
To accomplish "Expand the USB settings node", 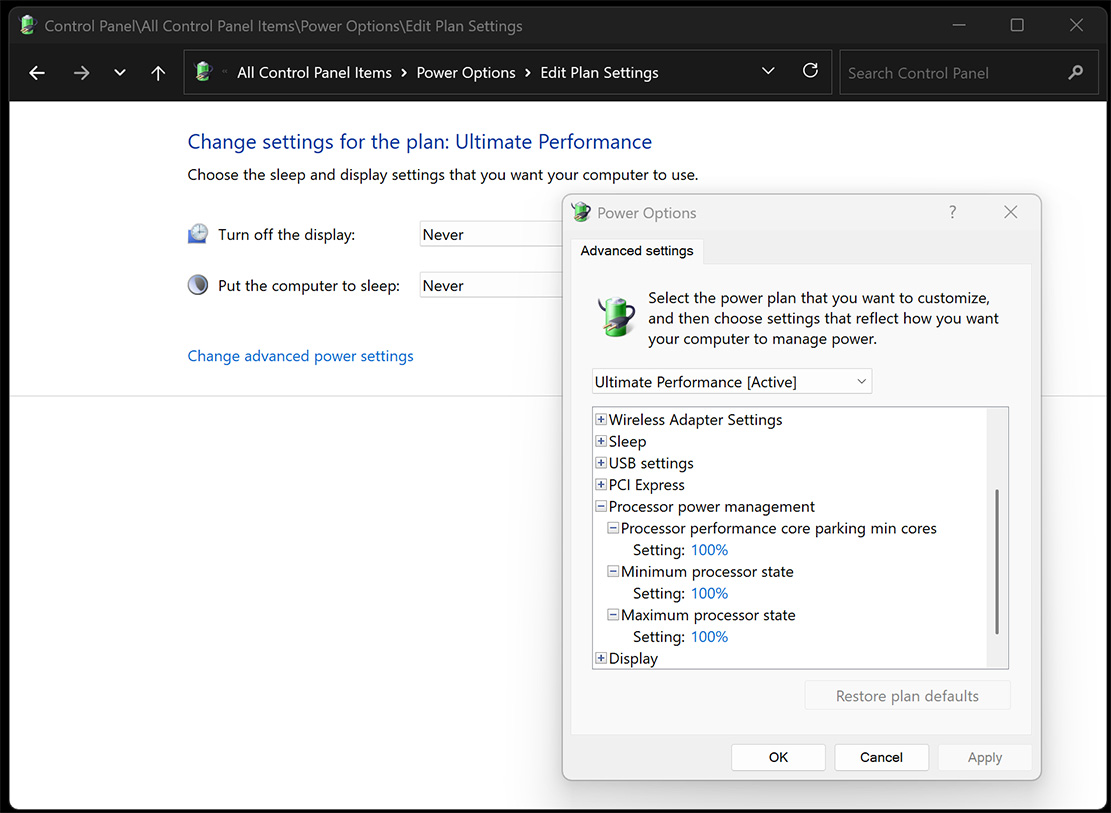I will [601, 463].
